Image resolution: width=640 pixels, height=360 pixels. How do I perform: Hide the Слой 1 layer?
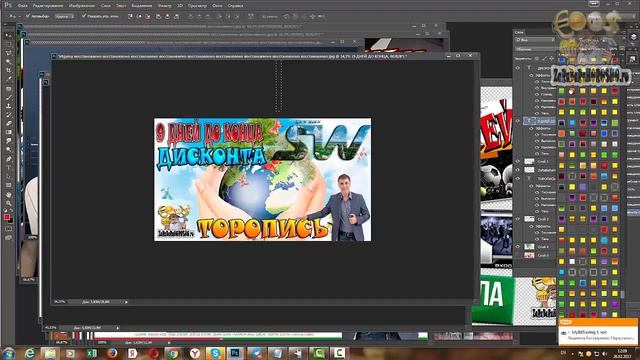(518, 162)
